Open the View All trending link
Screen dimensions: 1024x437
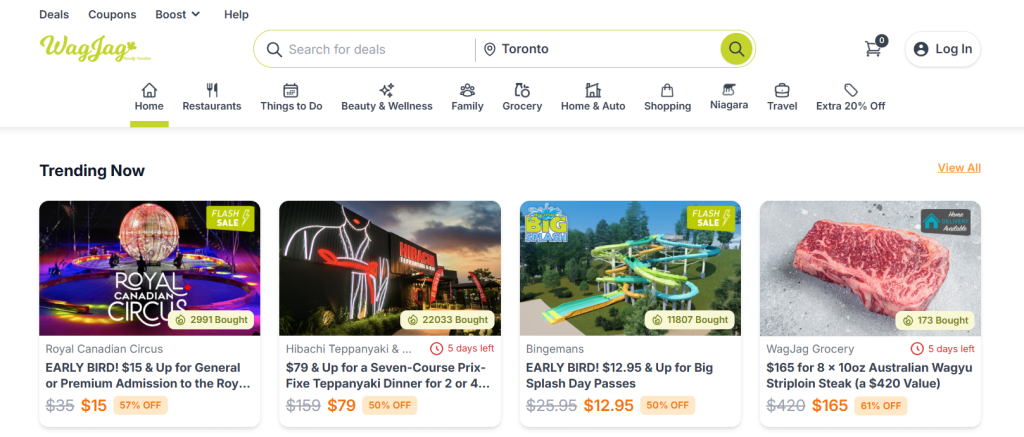[959, 168]
